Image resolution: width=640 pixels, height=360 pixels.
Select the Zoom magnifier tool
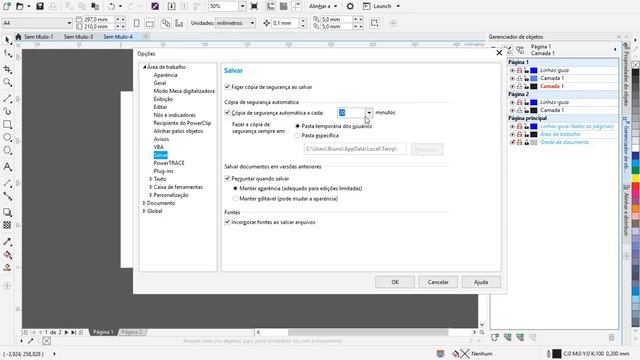pos(7,82)
